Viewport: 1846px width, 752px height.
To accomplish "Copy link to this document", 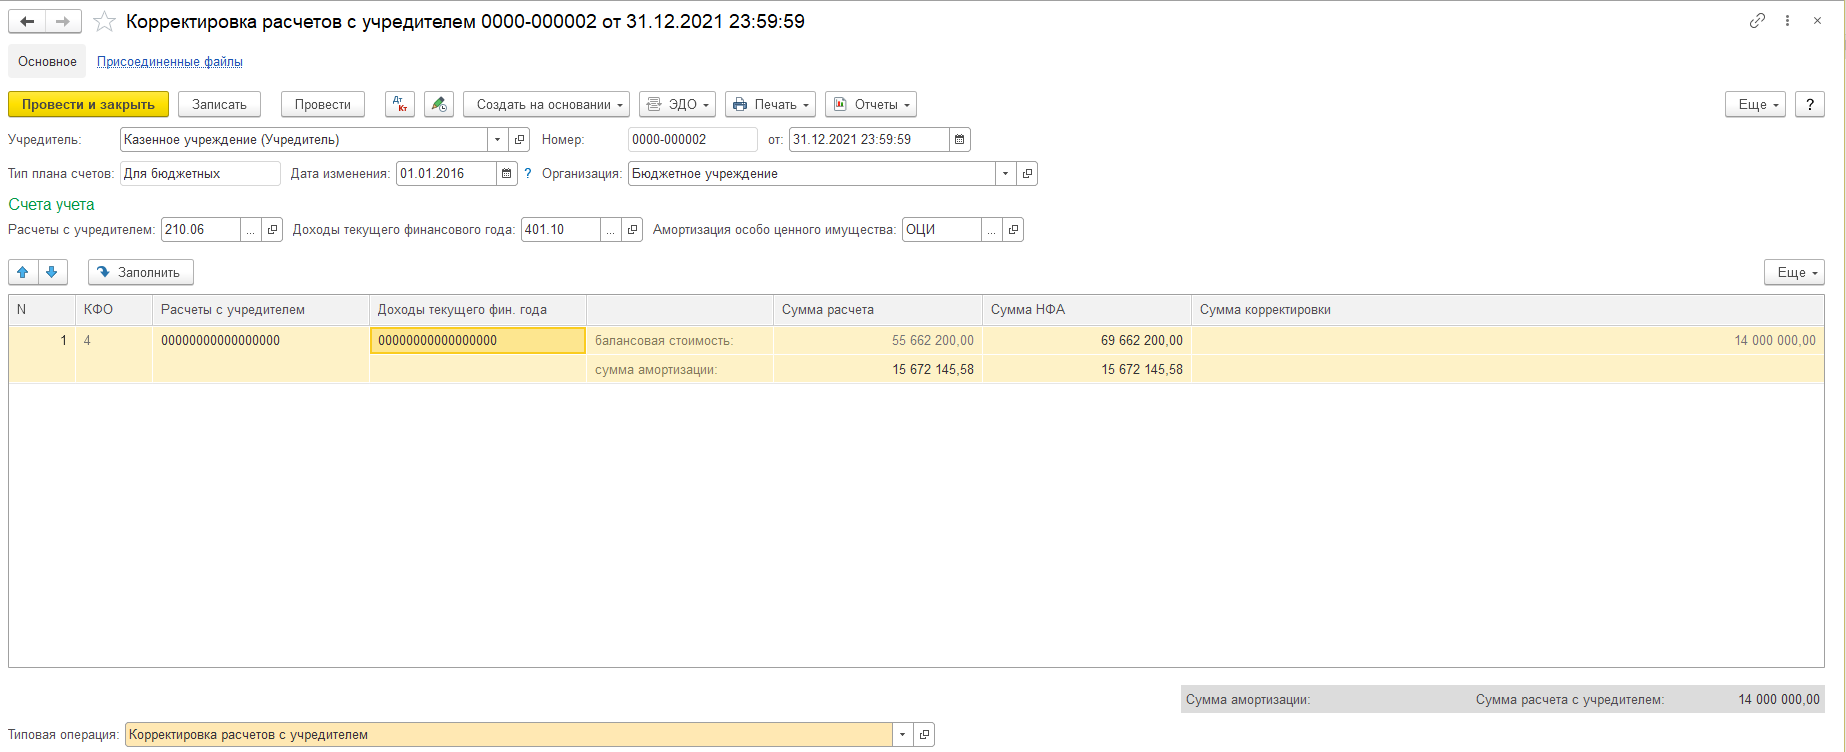I will click(1757, 21).
